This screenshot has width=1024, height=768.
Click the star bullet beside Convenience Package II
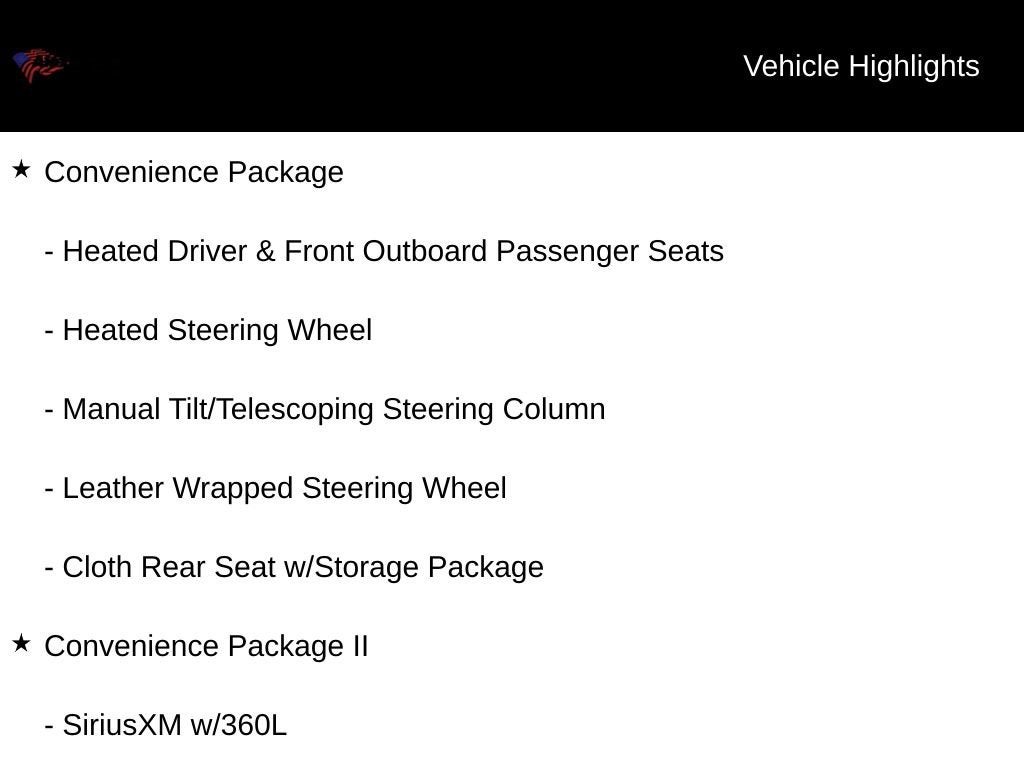pos(21,644)
